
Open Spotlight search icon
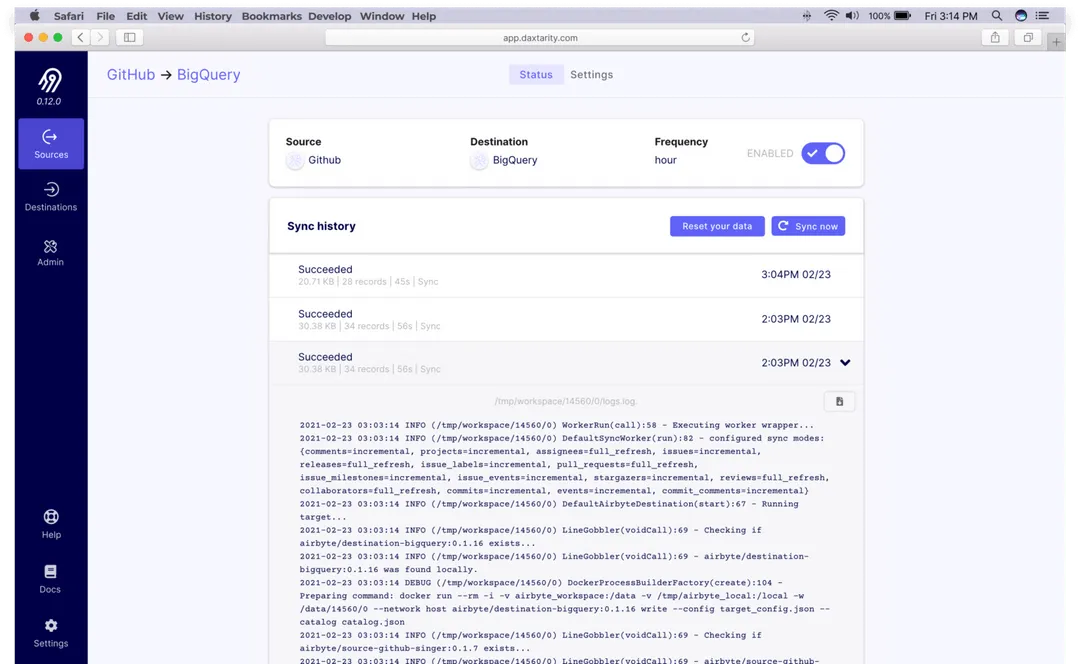pos(997,15)
